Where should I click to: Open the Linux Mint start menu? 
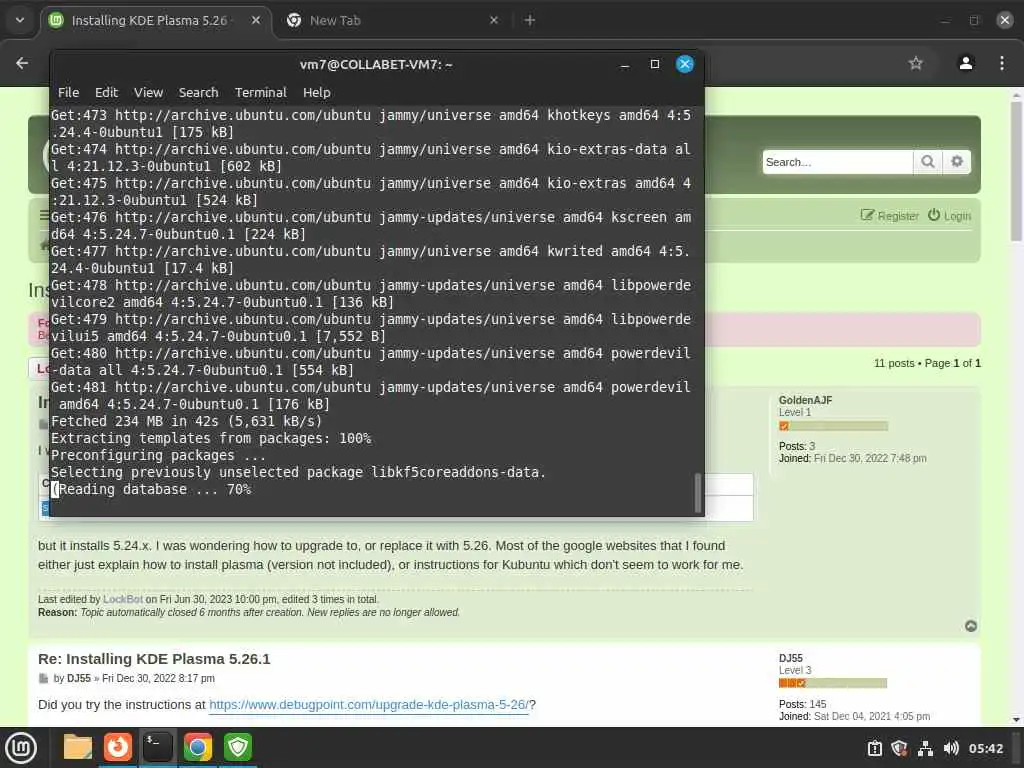21,748
